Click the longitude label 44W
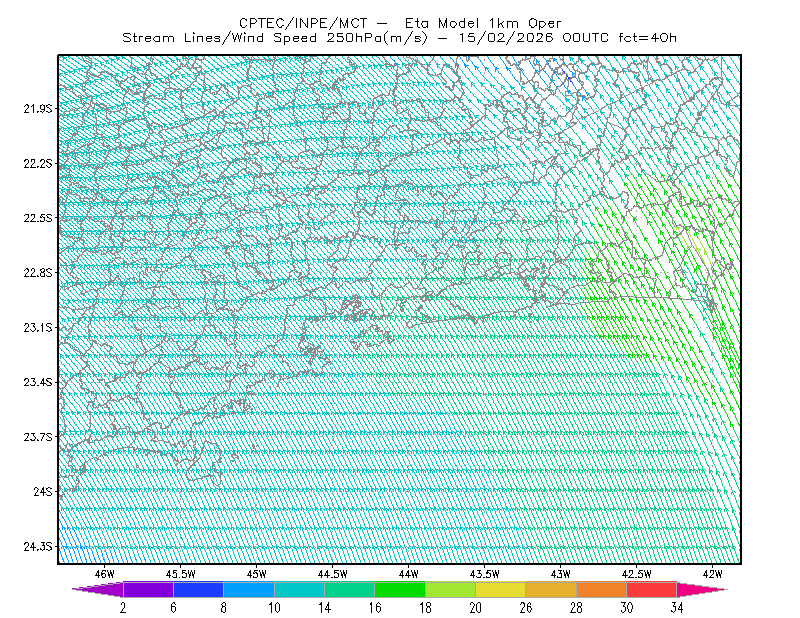Image resolution: width=800 pixels, height=618 pixels. [409, 574]
